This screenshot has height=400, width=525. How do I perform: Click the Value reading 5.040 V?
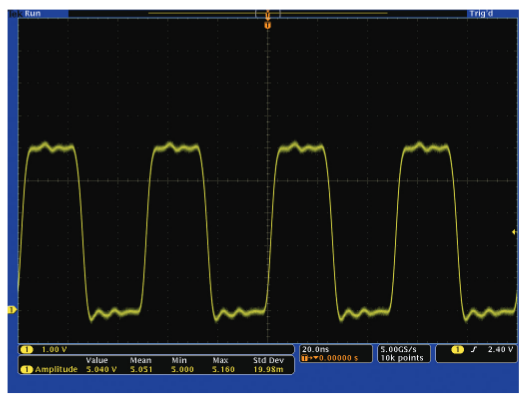point(101,369)
